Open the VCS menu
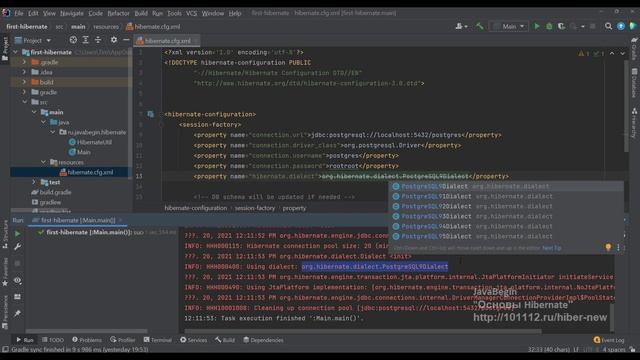 coord(191,13)
